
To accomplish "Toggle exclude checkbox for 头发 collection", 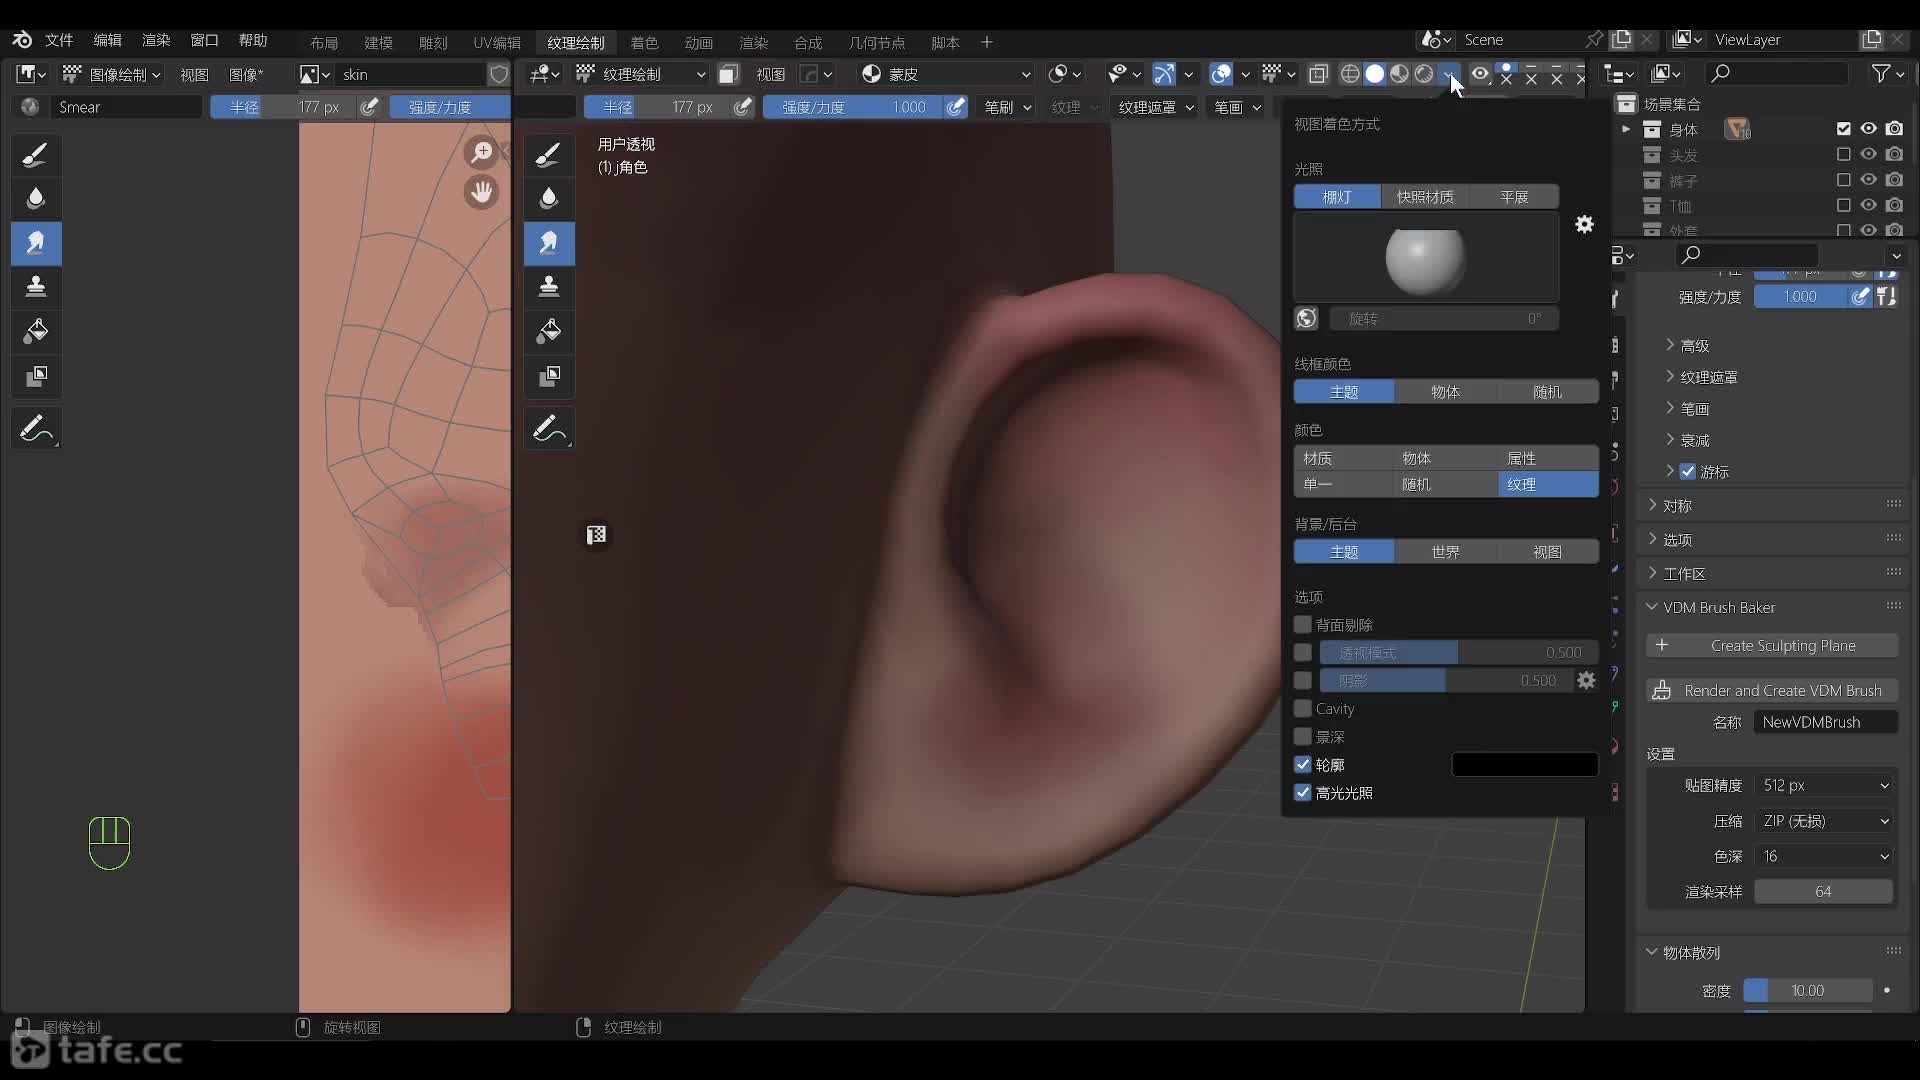I will [x=1843, y=155].
